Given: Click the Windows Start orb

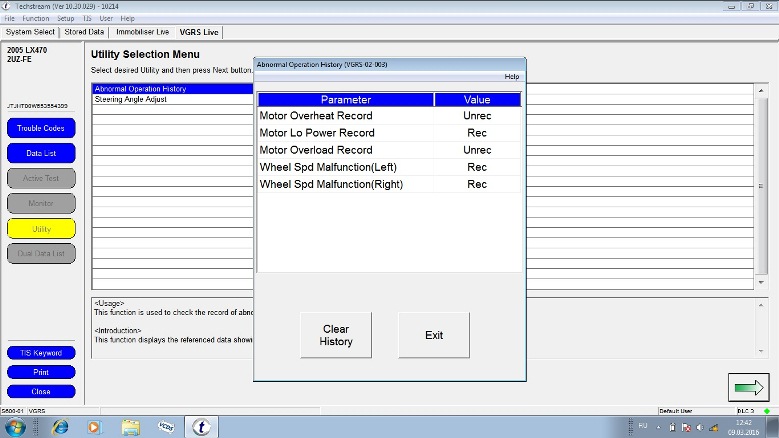Looking at the screenshot, I should pyautogui.click(x=18, y=427).
